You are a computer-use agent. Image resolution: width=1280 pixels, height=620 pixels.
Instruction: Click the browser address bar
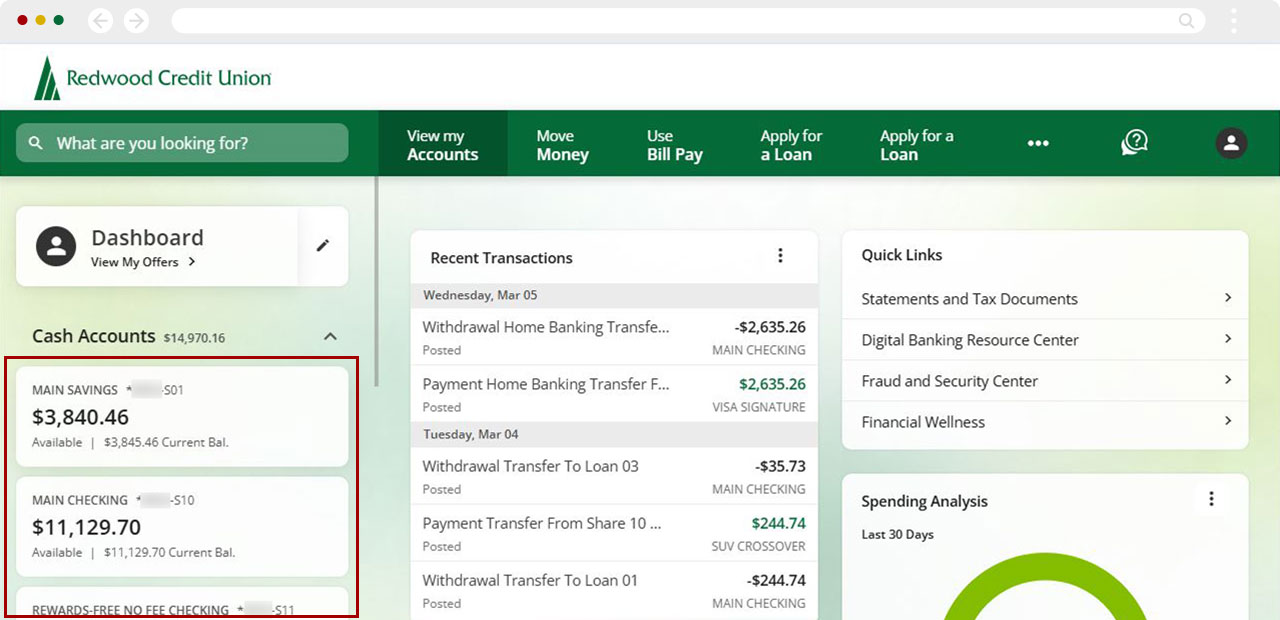(x=688, y=21)
